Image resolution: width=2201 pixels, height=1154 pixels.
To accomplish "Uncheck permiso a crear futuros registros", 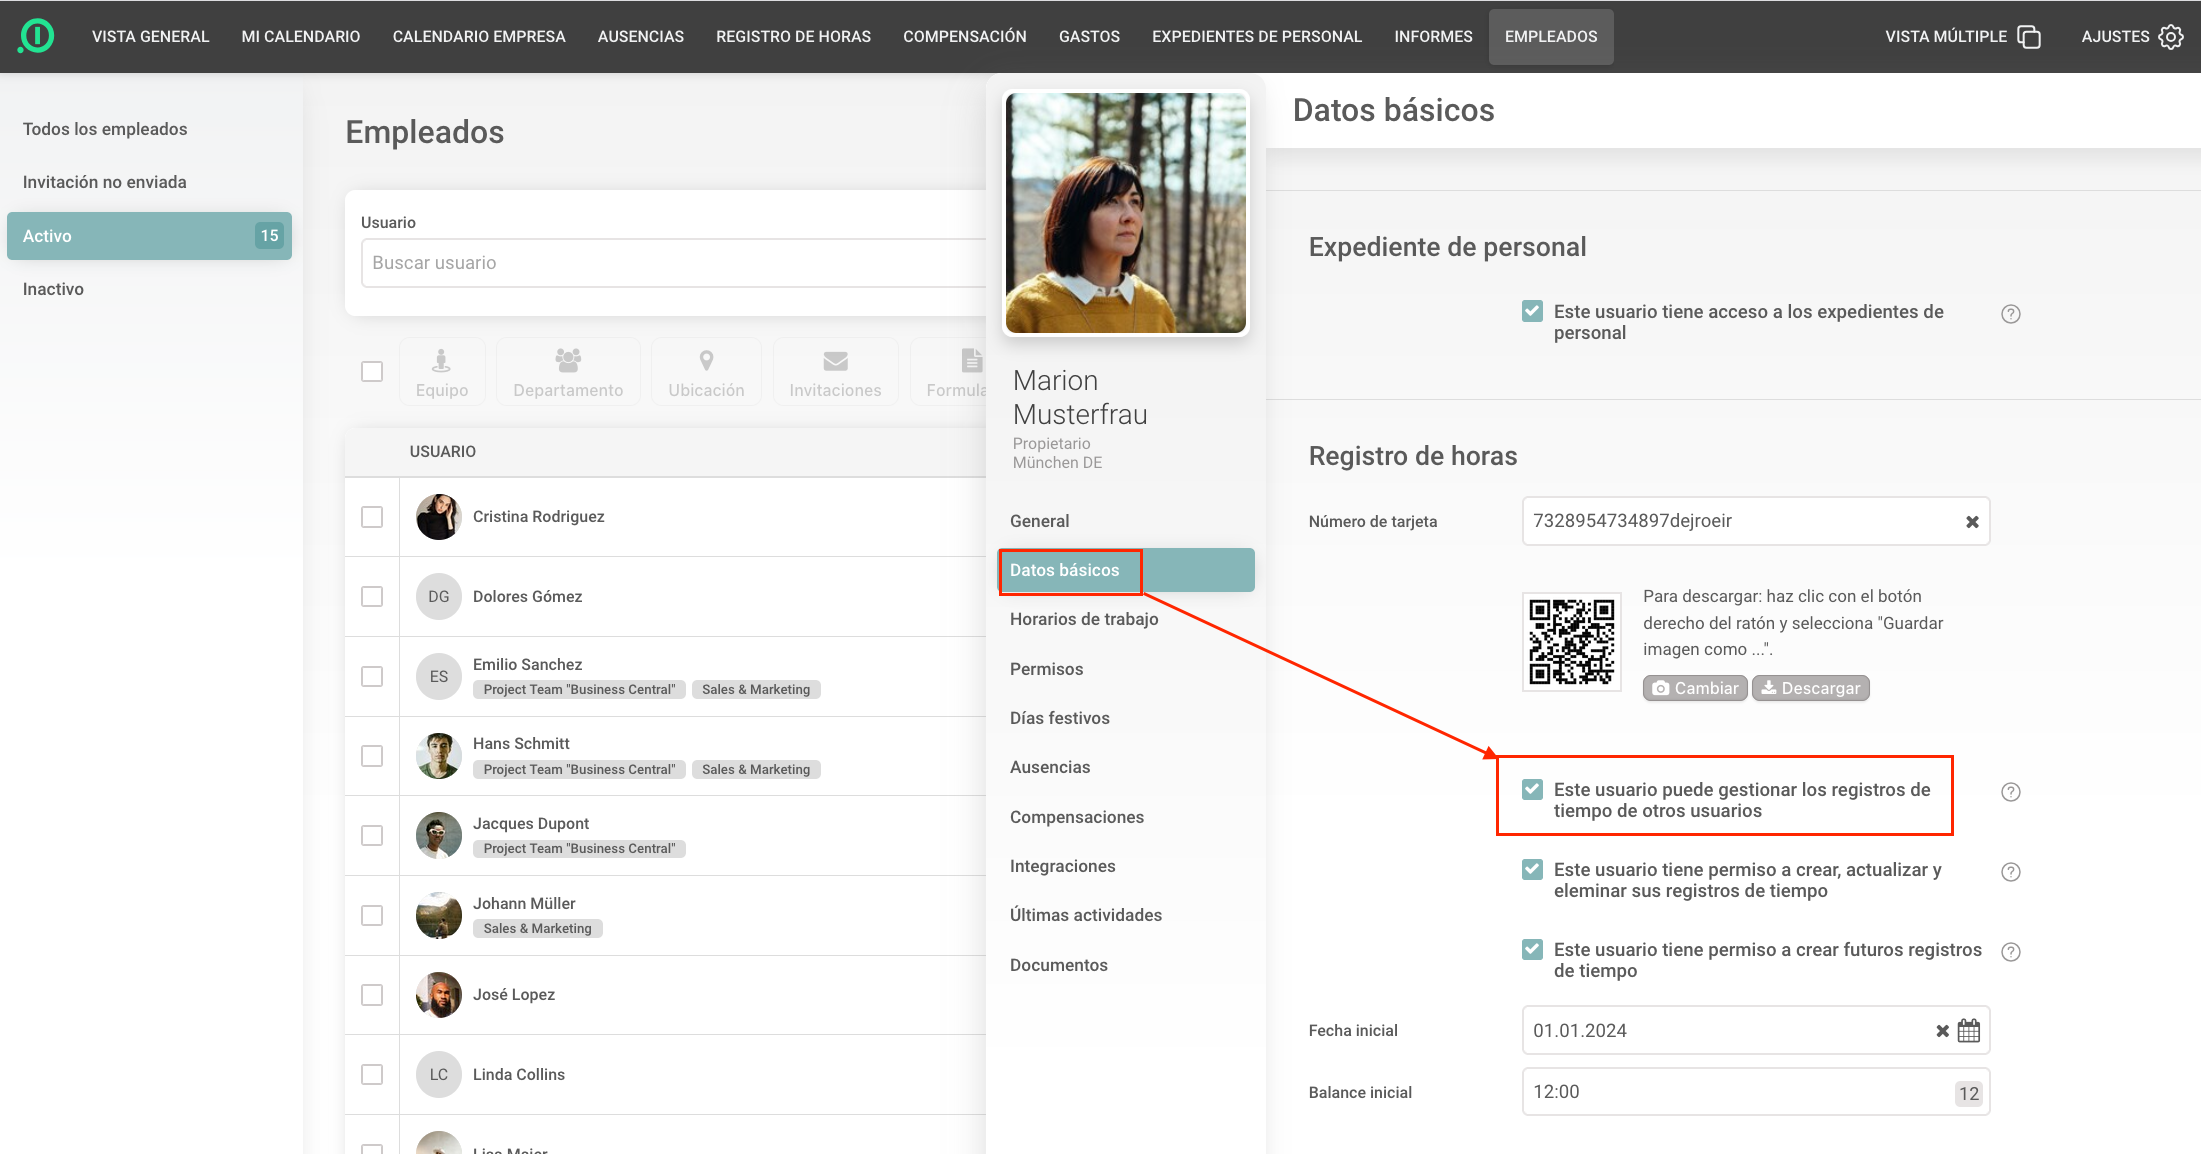I will click(1532, 949).
